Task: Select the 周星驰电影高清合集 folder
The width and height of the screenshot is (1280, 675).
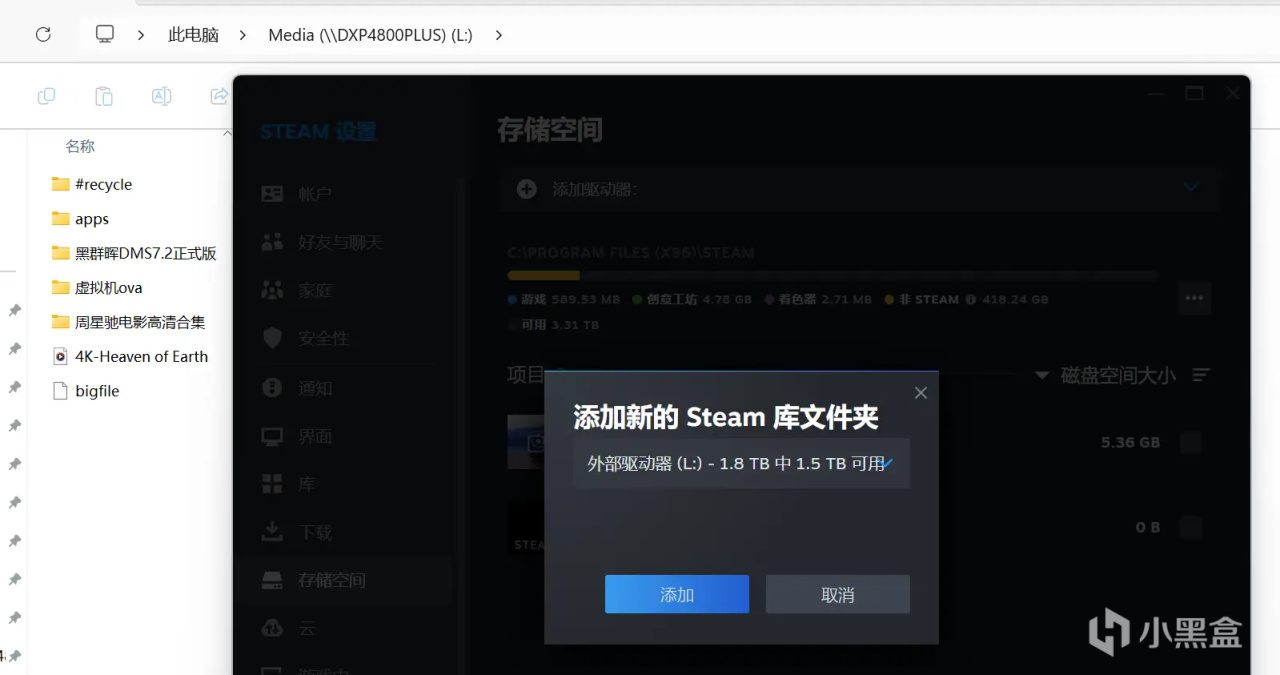Action: pyautogui.click(x=139, y=322)
